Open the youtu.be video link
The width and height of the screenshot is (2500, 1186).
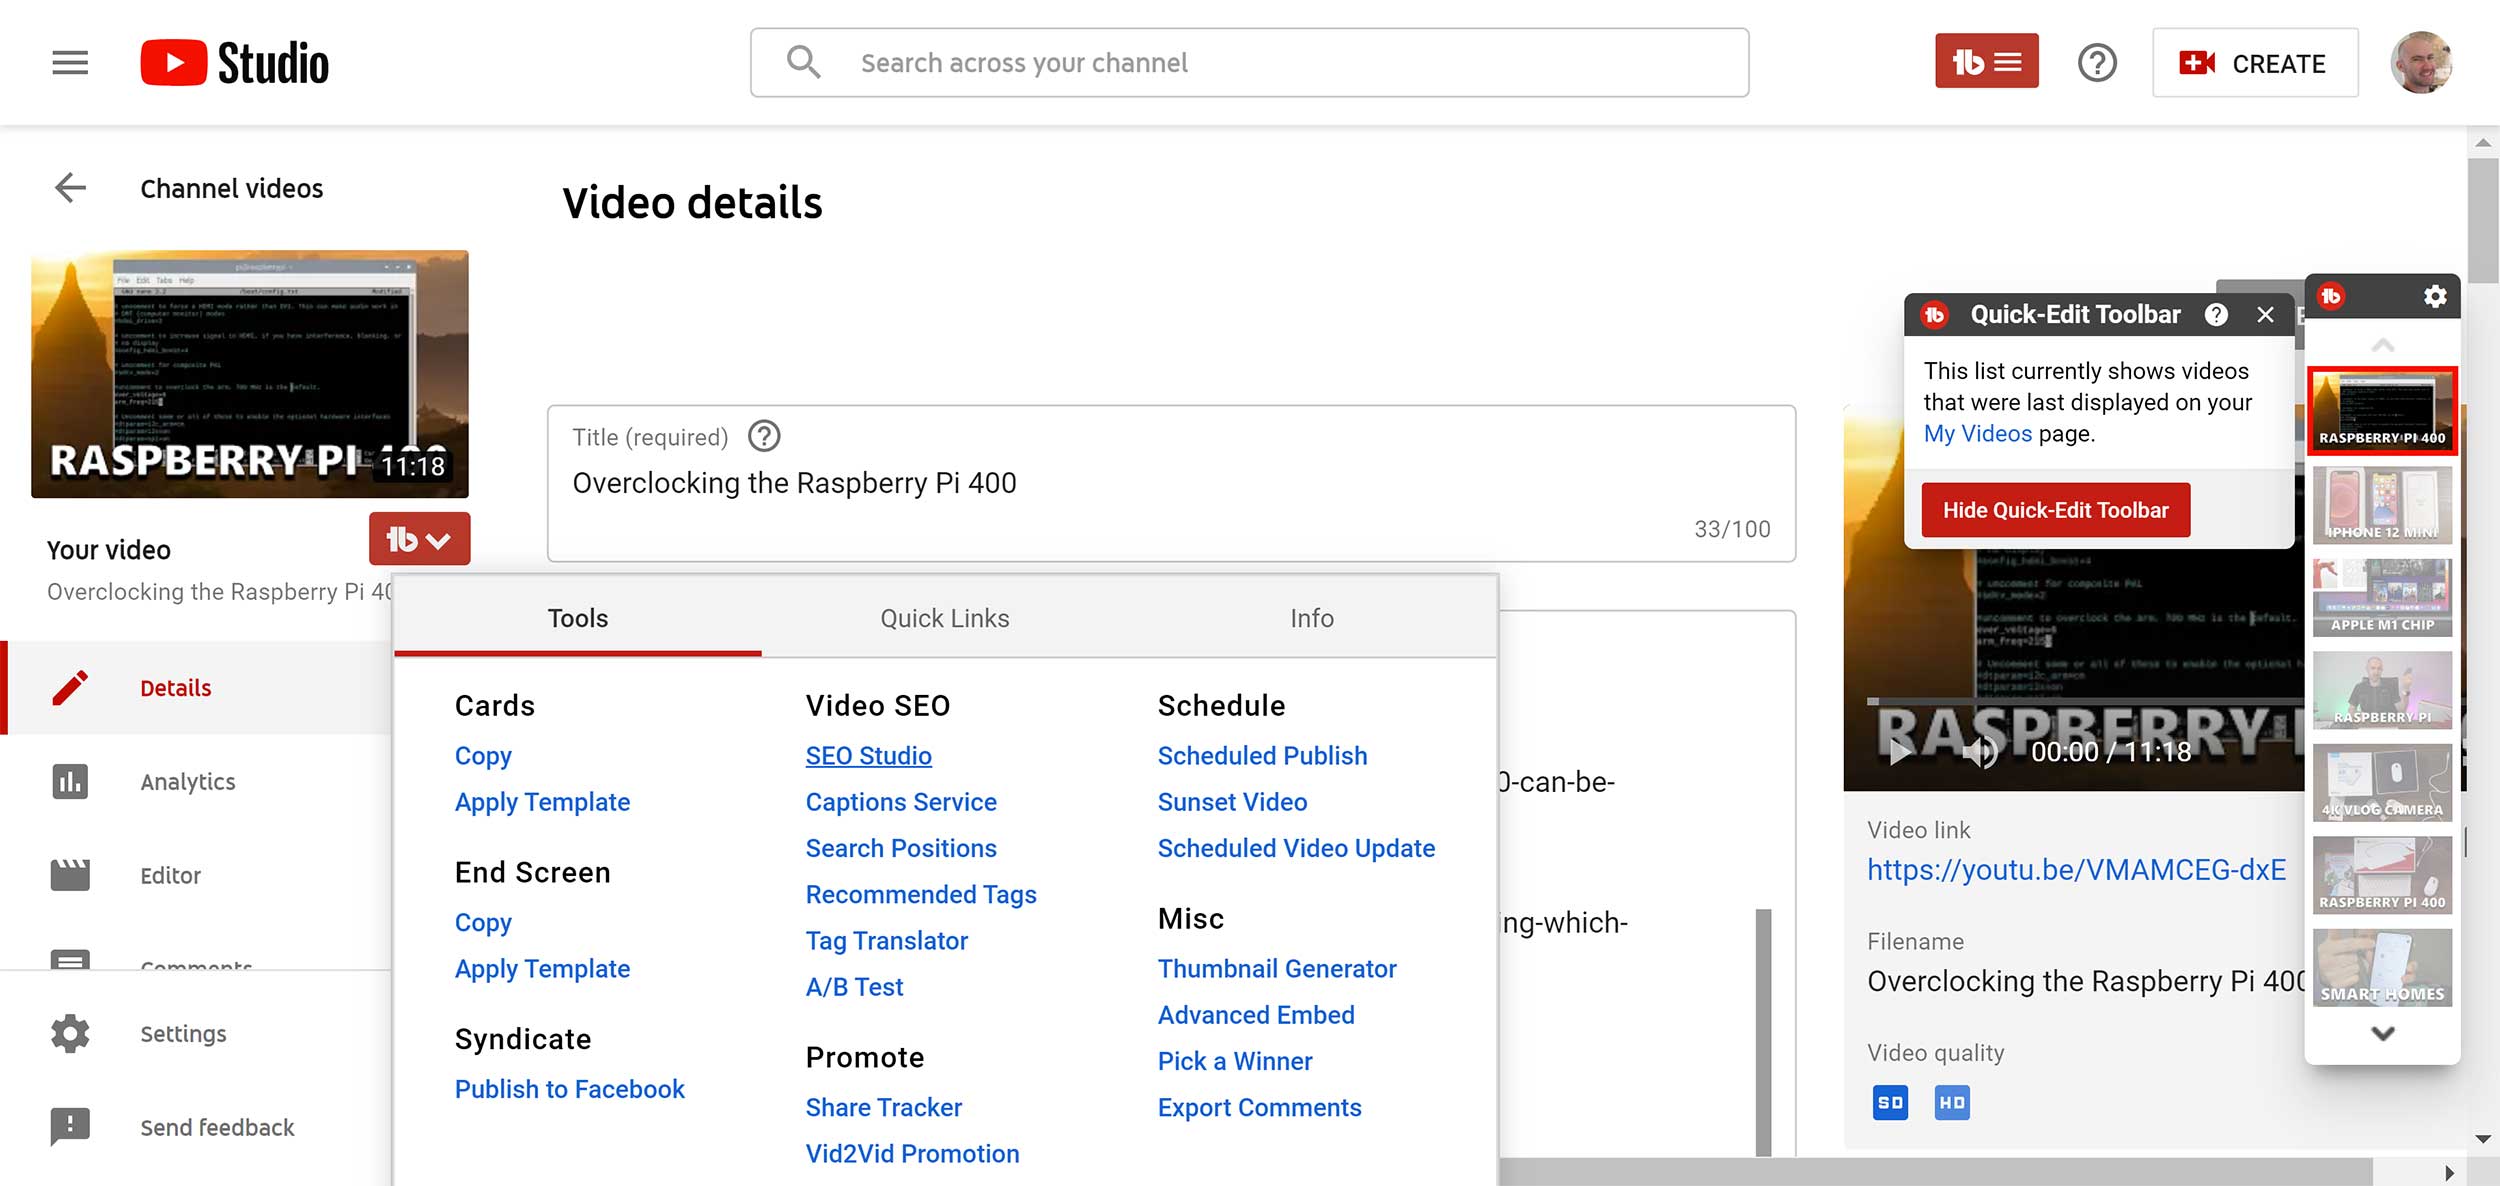(2076, 869)
